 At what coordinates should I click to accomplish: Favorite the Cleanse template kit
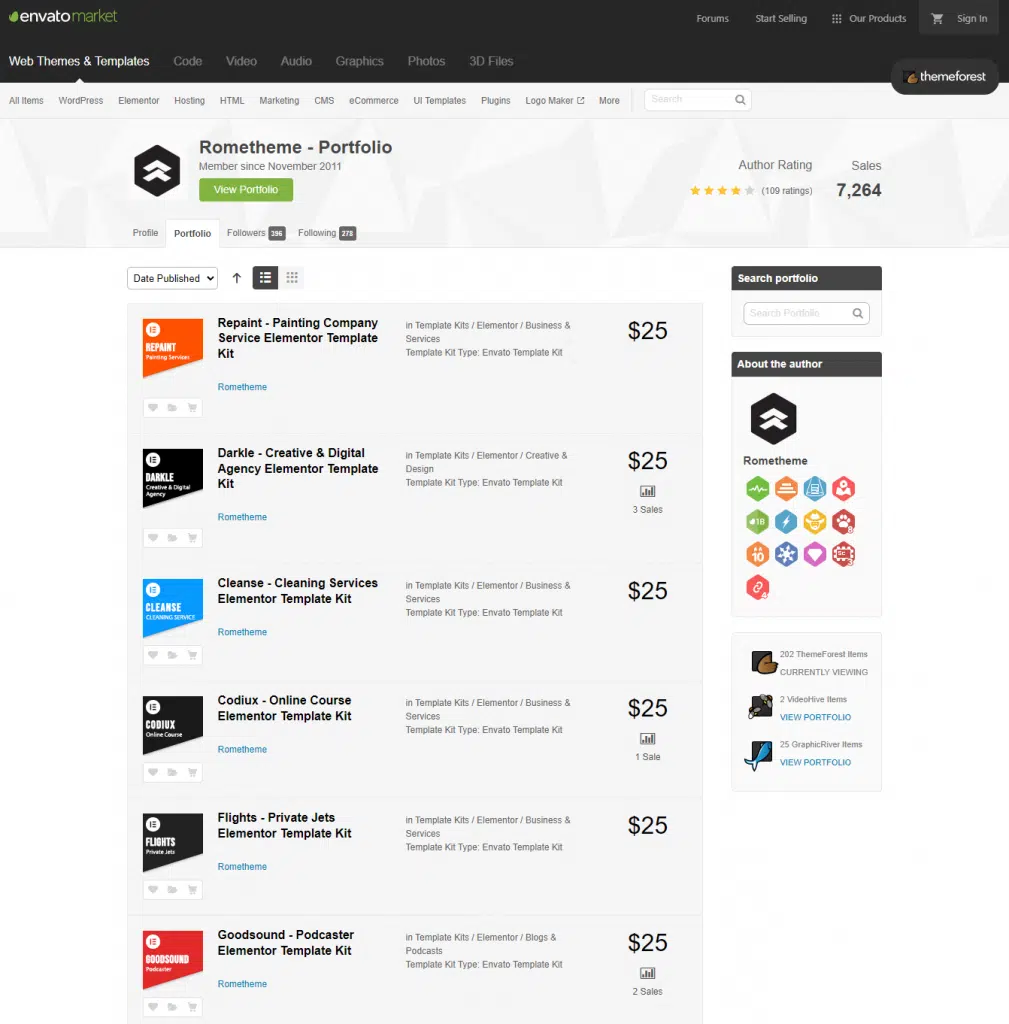tap(153, 655)
